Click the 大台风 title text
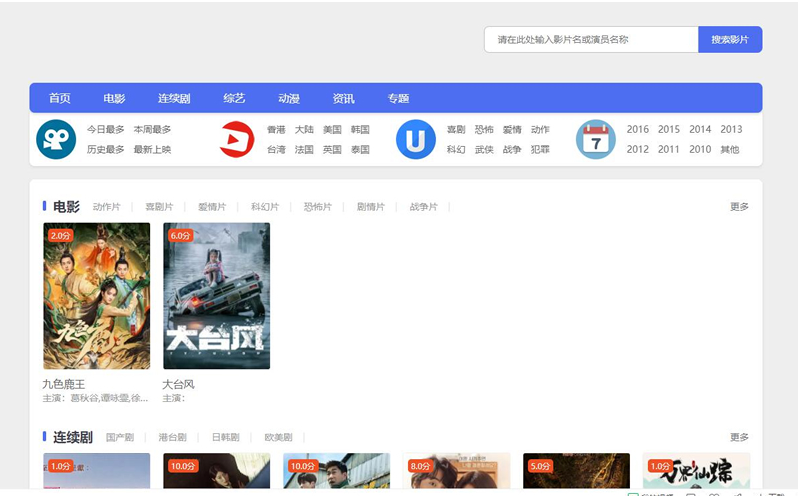Image resolution: width=800 pixels, height=496 pixels. (x=179, y=384)
